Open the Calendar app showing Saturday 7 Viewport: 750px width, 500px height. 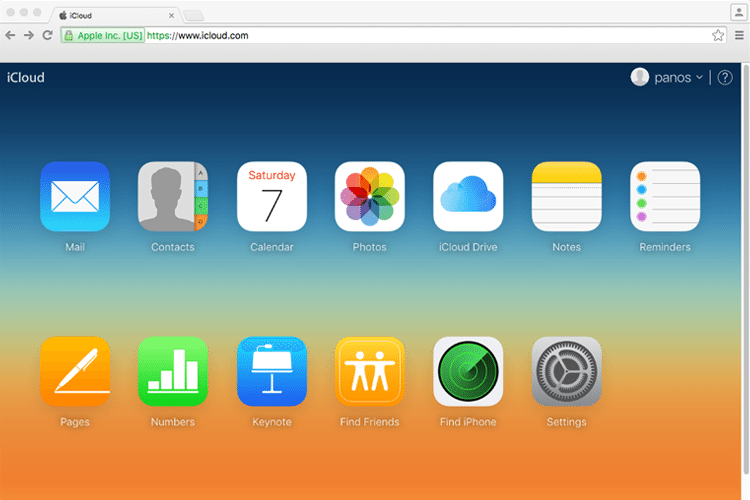pos(272,196)
